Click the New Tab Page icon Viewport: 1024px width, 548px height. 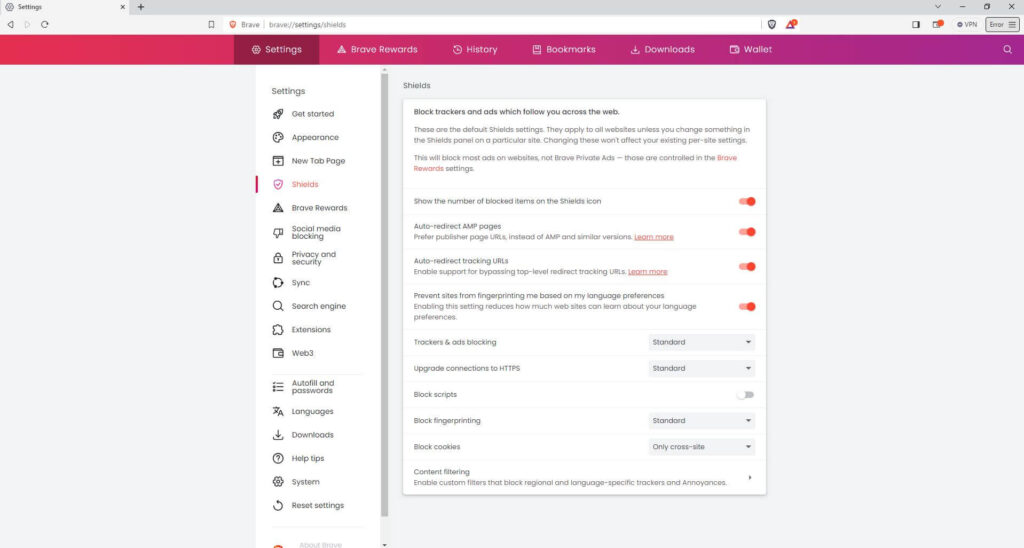point(278,161)
